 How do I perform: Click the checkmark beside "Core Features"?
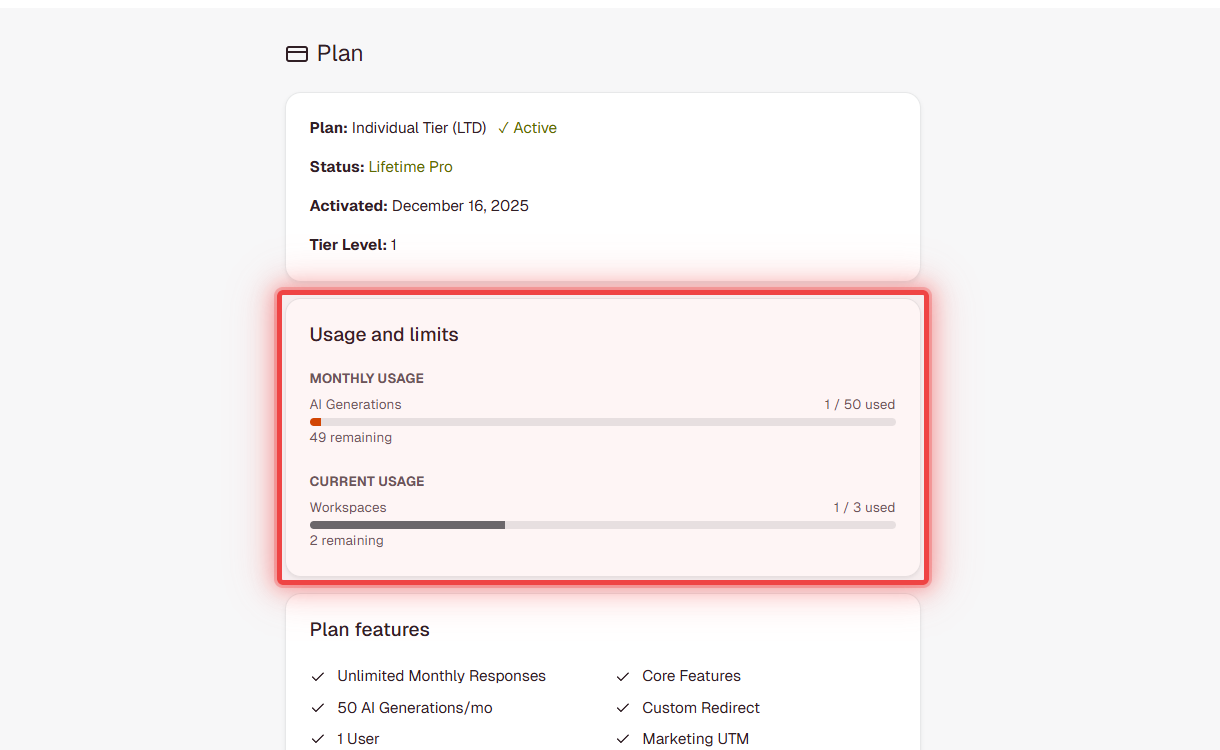[623, 676]
